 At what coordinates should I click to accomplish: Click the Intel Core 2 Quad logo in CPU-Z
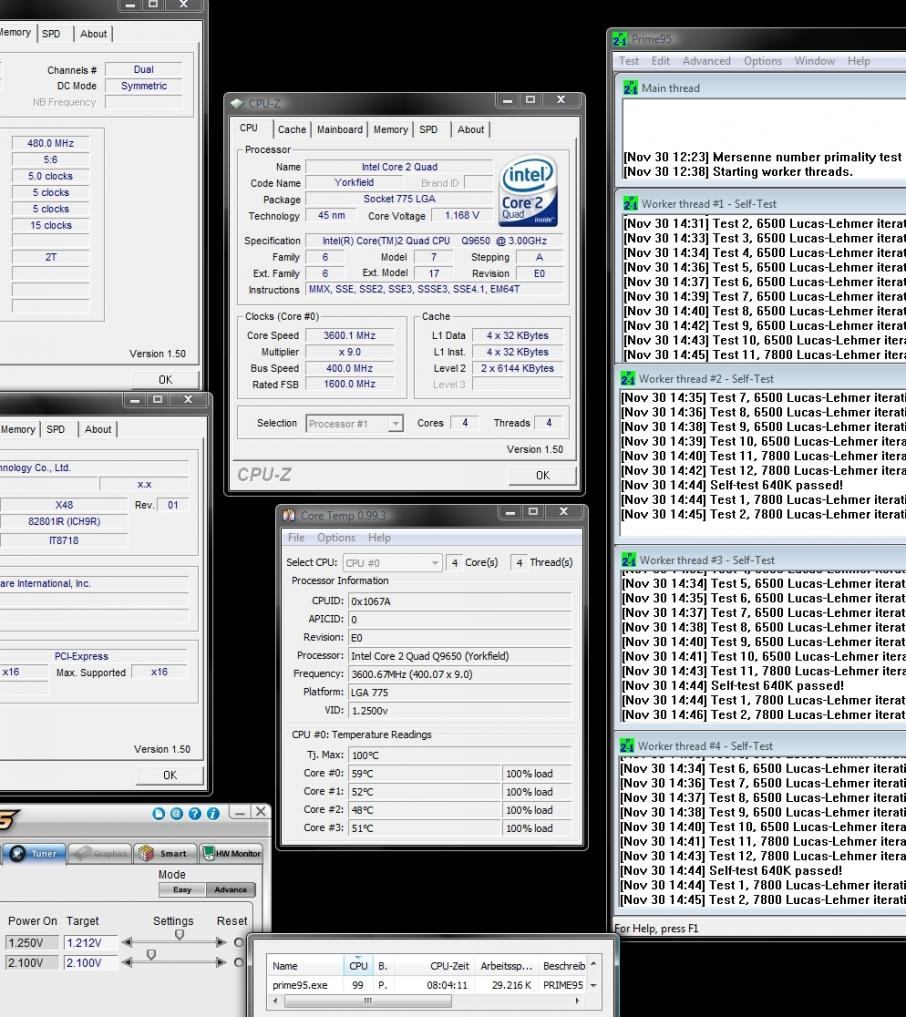tap(528, 190)
